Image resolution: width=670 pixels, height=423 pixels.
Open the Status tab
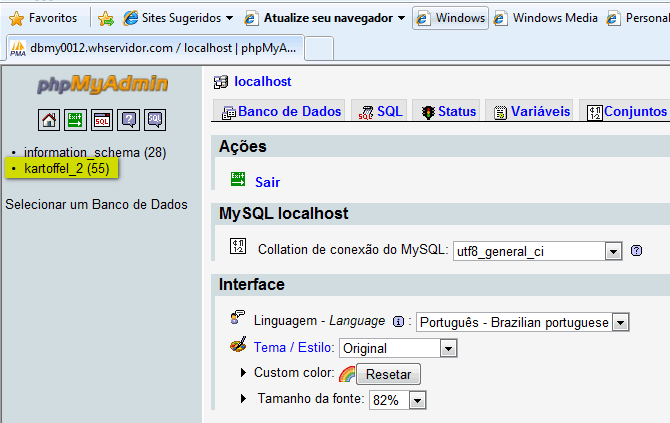pyautogui.click(x=448, y=112)
